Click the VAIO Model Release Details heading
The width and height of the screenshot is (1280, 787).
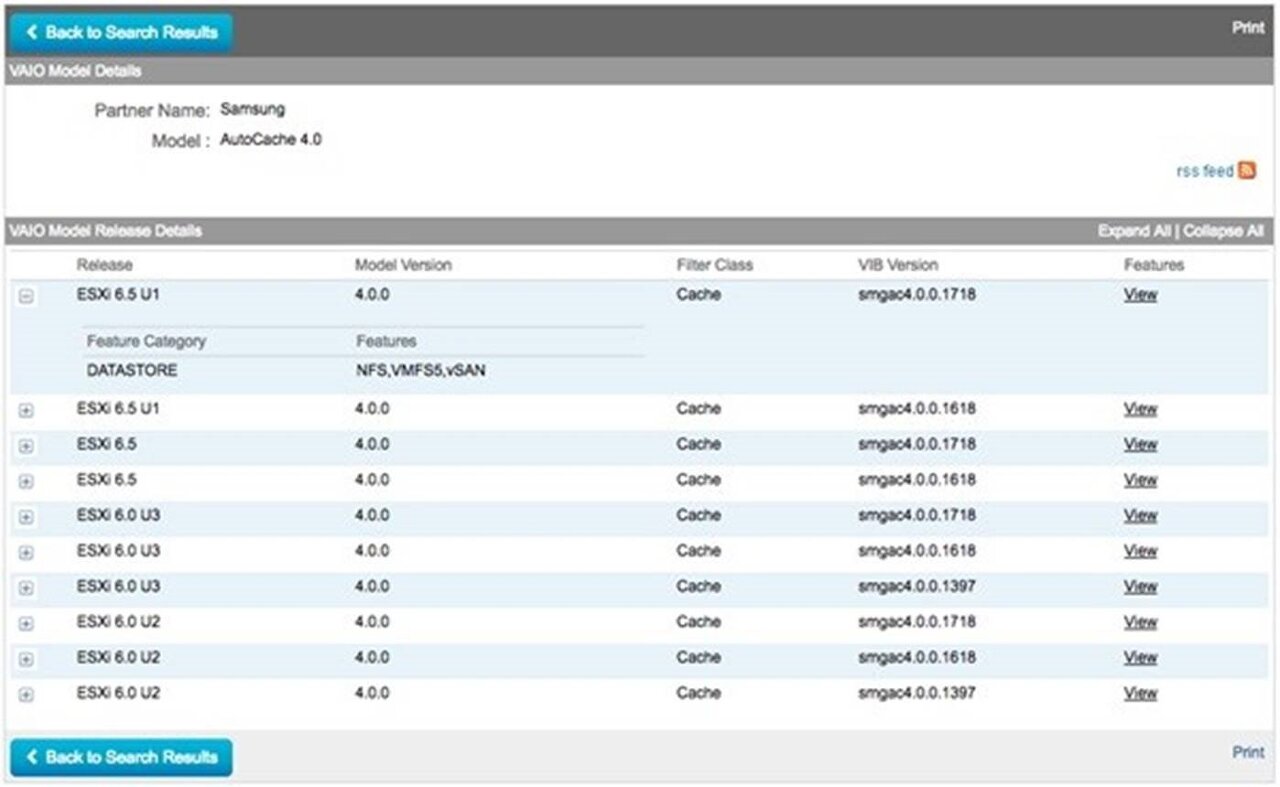point(105,231)
